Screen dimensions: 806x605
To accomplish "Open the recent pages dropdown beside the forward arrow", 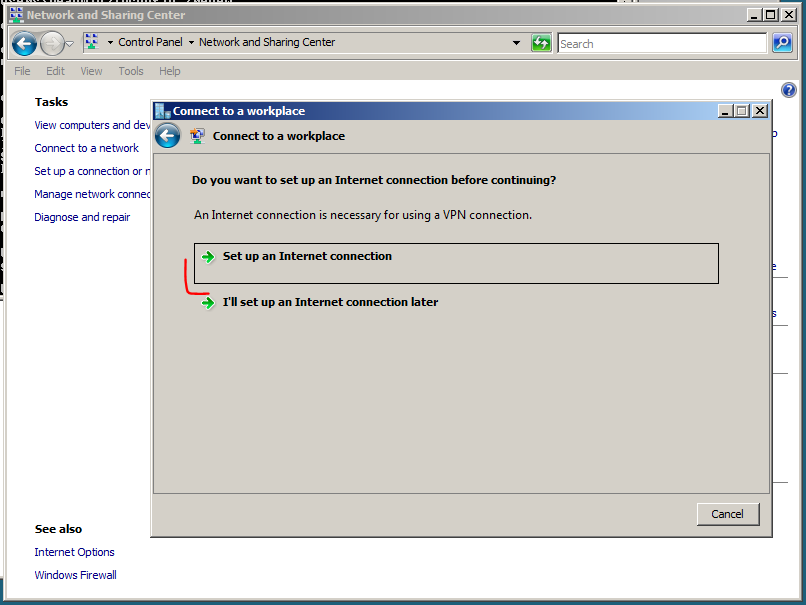I will [69, 44].
